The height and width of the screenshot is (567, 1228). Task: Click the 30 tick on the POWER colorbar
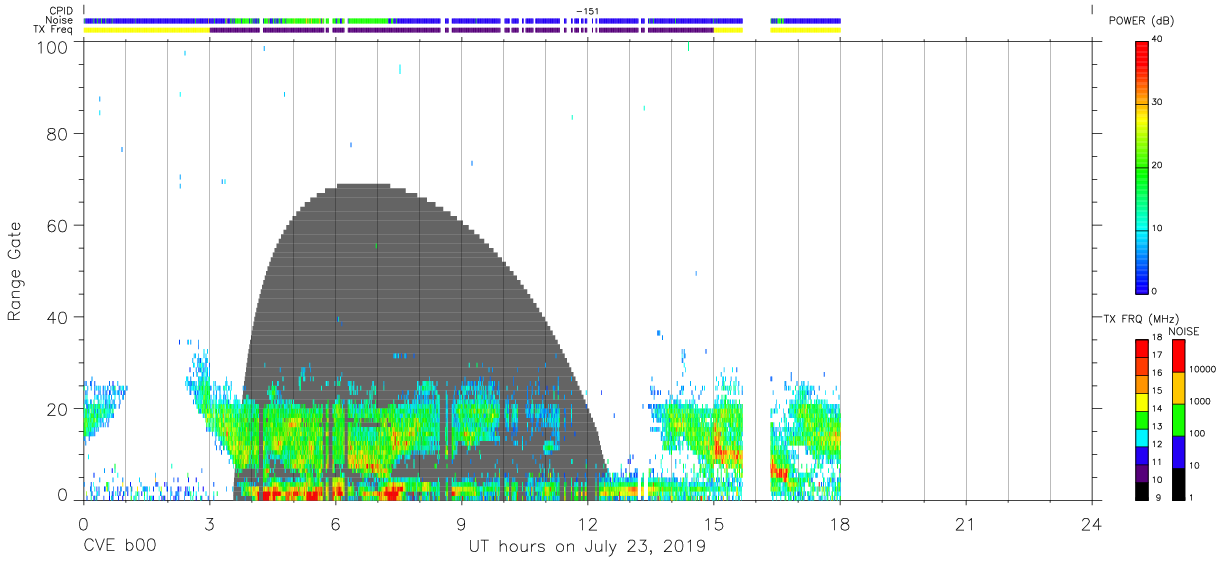tap(1158, 103)
